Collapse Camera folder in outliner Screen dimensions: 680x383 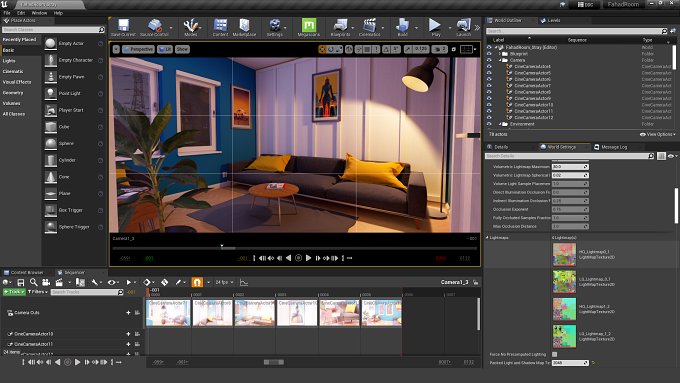click(x=500, y=60)
